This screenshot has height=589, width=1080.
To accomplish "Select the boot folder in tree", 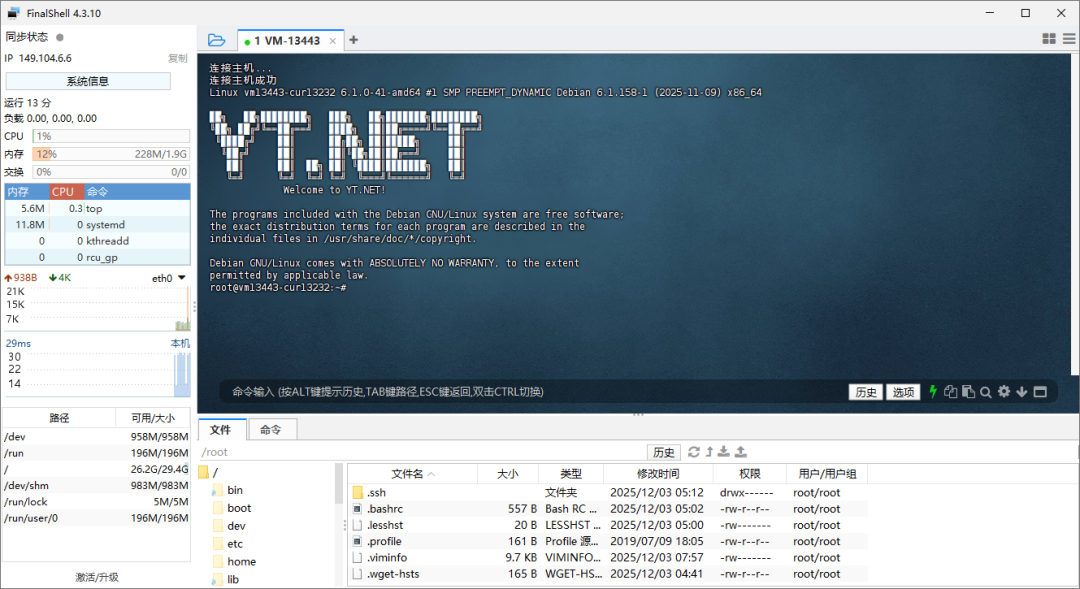I will click(x=232, y=508).
